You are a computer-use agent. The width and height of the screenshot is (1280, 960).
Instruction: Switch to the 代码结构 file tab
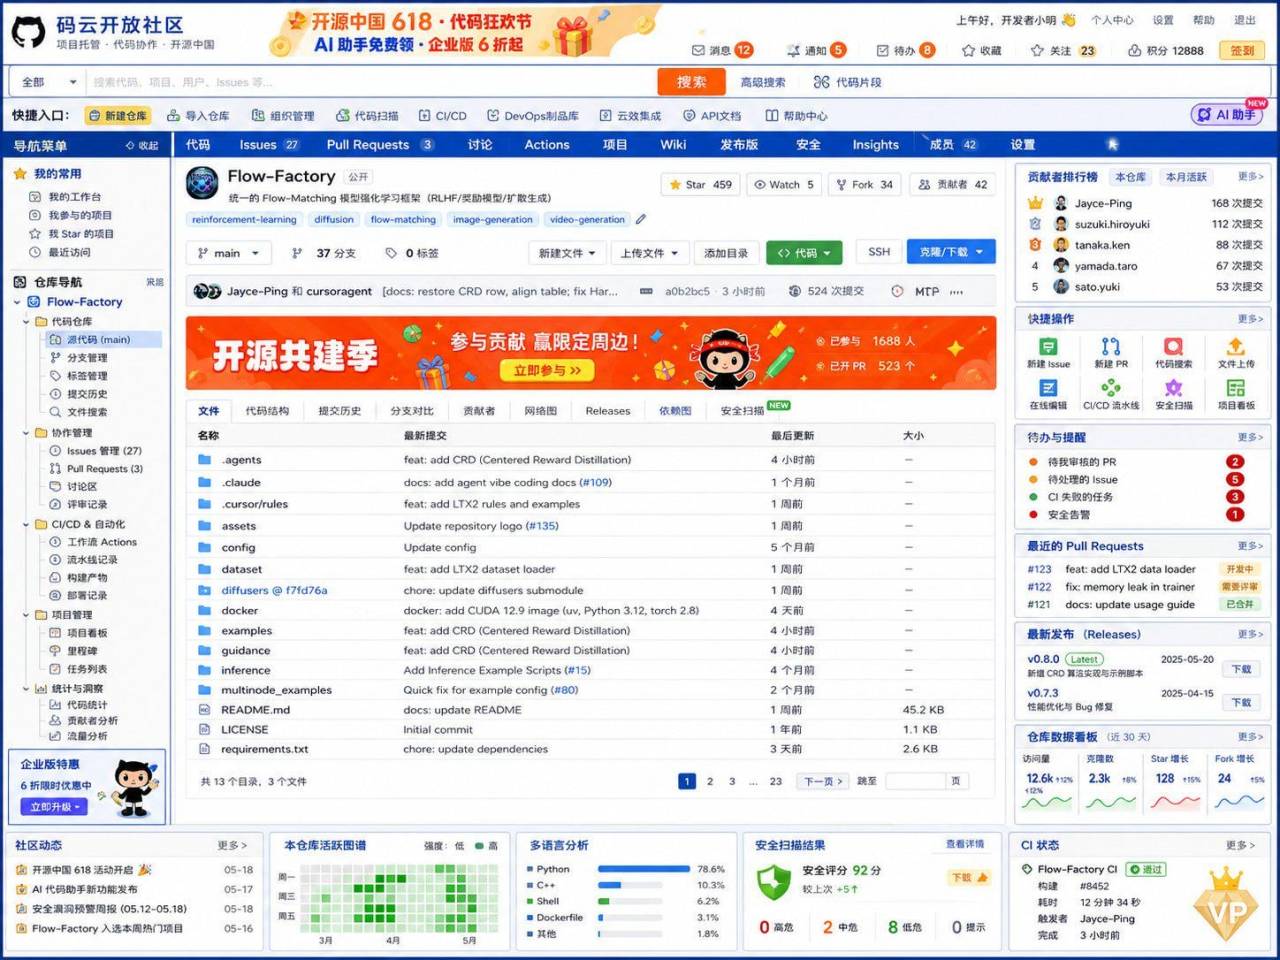(x=267, y=410)
